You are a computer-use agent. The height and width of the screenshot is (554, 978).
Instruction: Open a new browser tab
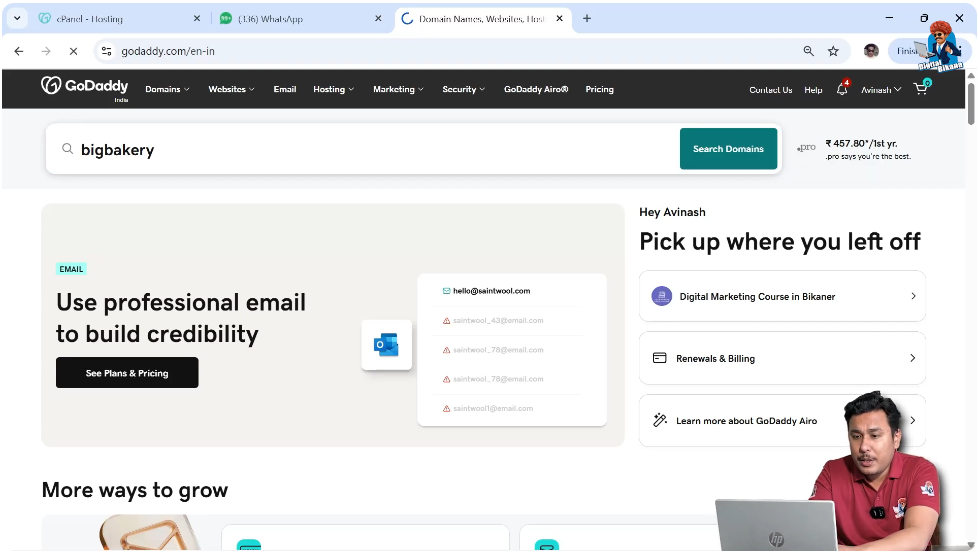point(587,19)
